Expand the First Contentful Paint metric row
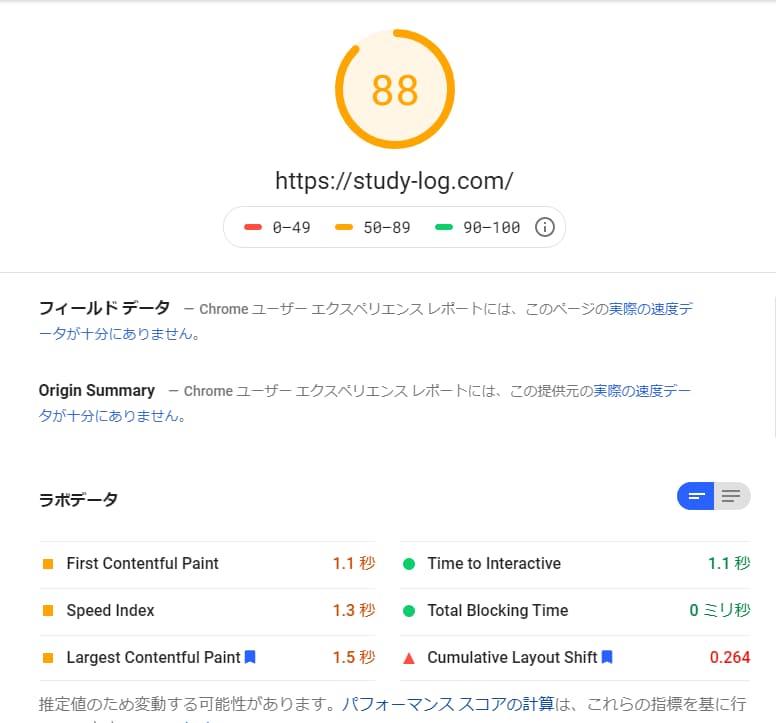 tap(208, 564)
